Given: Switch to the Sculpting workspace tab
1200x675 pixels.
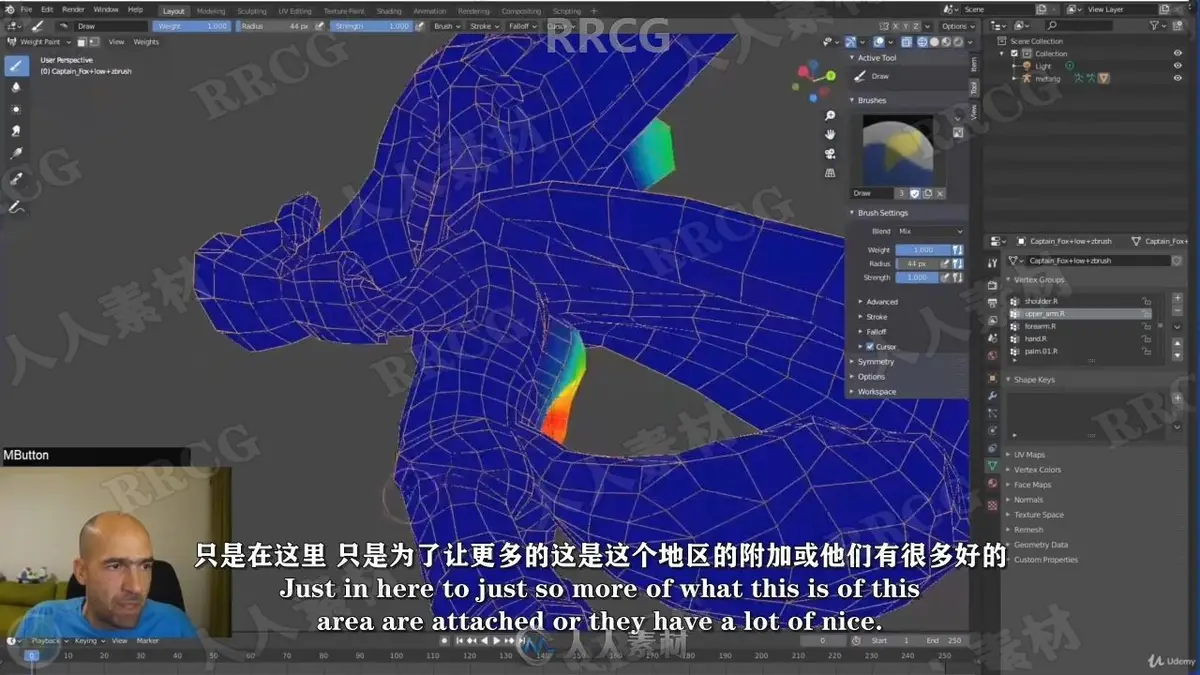Looking at the screenshot, I should [251, 11].
